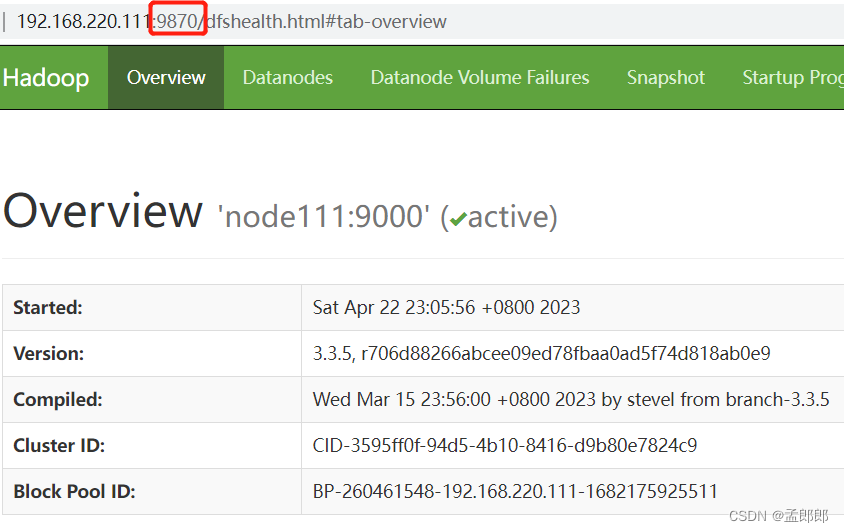Select the 3.3.5 version hash value
The height and width of the screenshot is (532, 844).
[x=541, y=353]
